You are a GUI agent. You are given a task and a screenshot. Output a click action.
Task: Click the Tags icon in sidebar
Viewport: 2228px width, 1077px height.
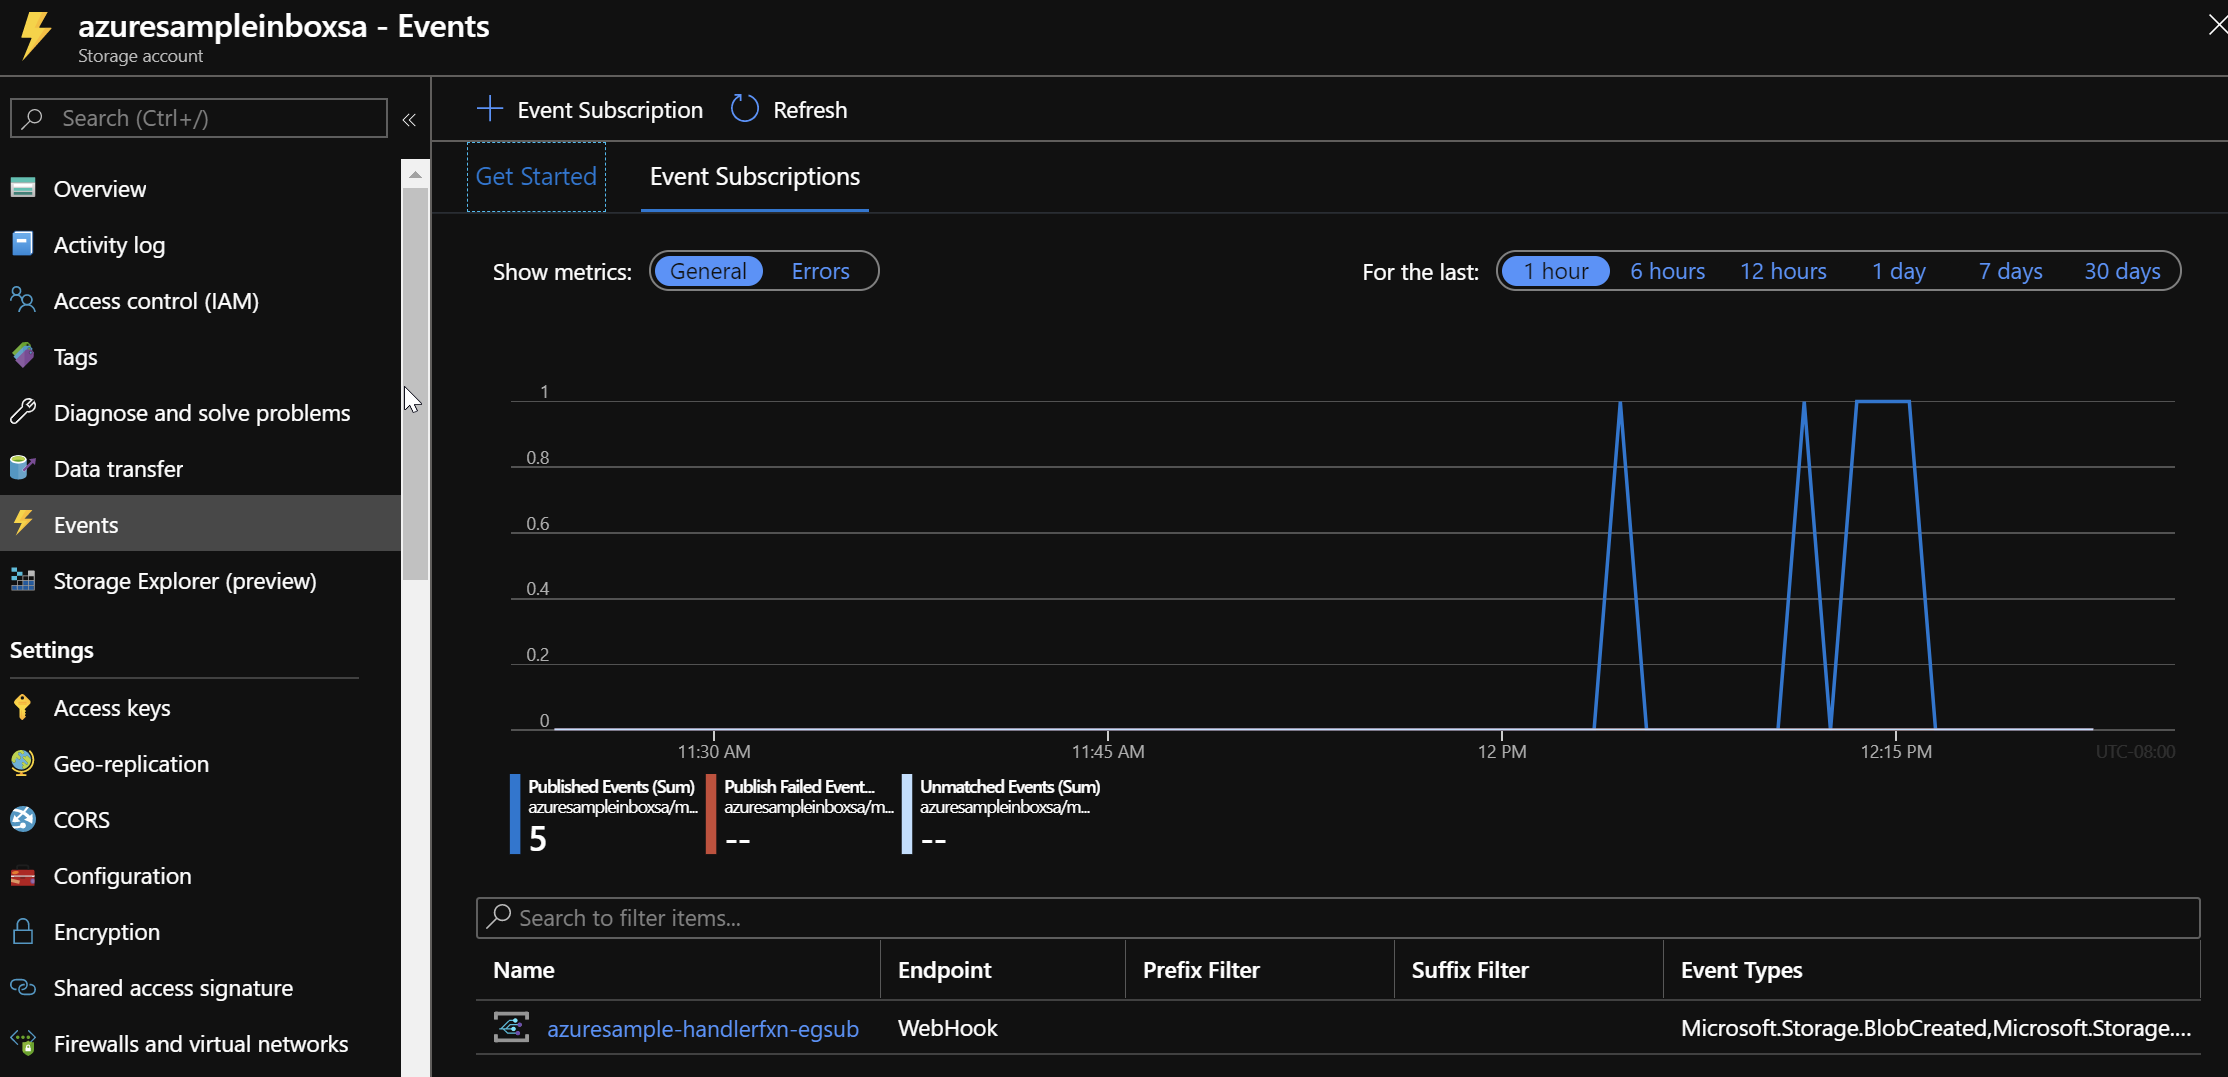(x=23, y=356)
